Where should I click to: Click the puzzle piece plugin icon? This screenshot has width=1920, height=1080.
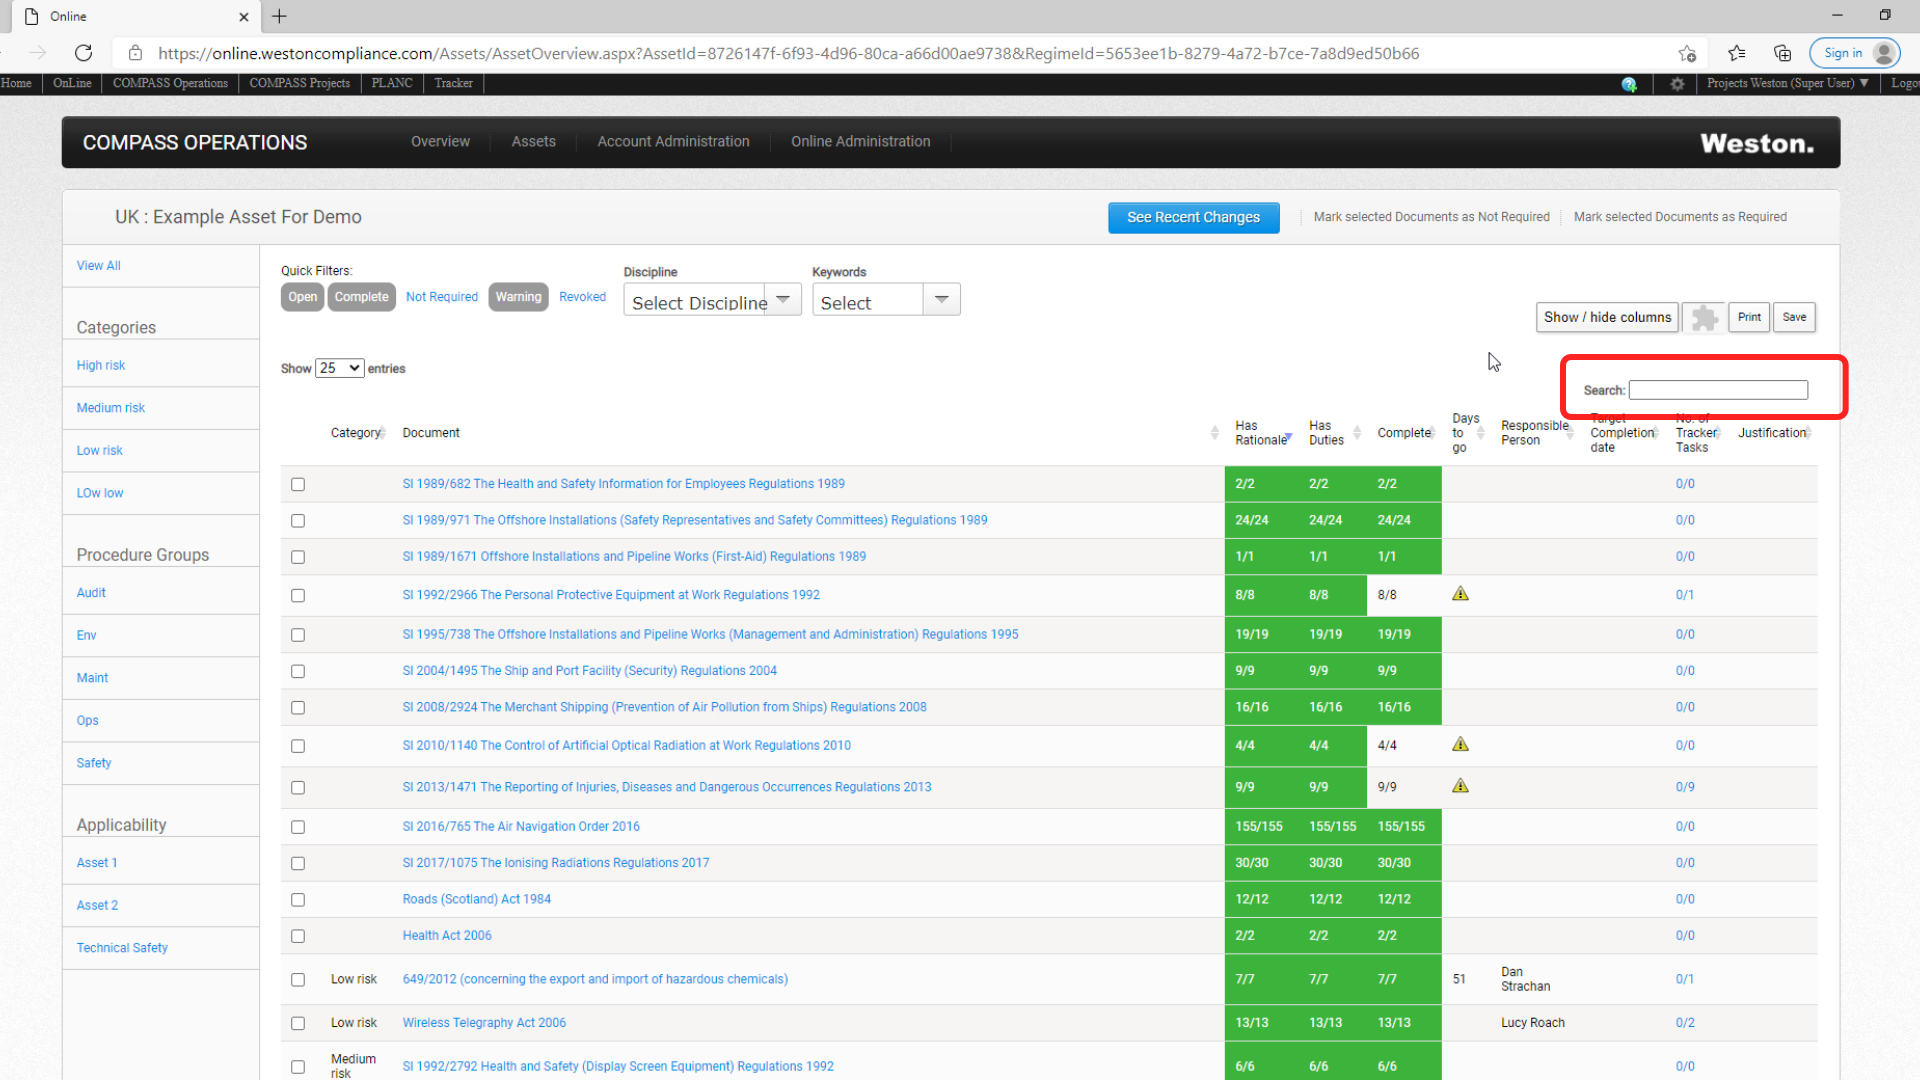click(1704, 318)
